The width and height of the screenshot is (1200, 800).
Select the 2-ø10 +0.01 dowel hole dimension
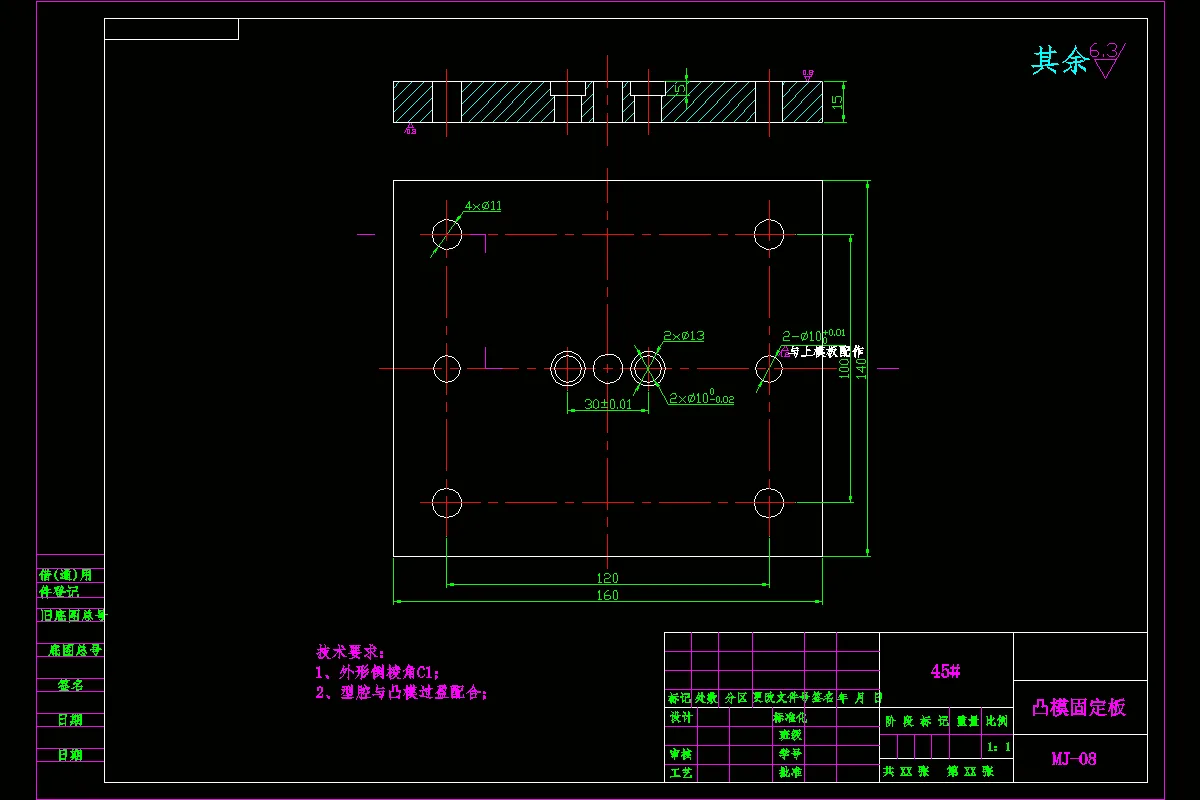(814, 335)
